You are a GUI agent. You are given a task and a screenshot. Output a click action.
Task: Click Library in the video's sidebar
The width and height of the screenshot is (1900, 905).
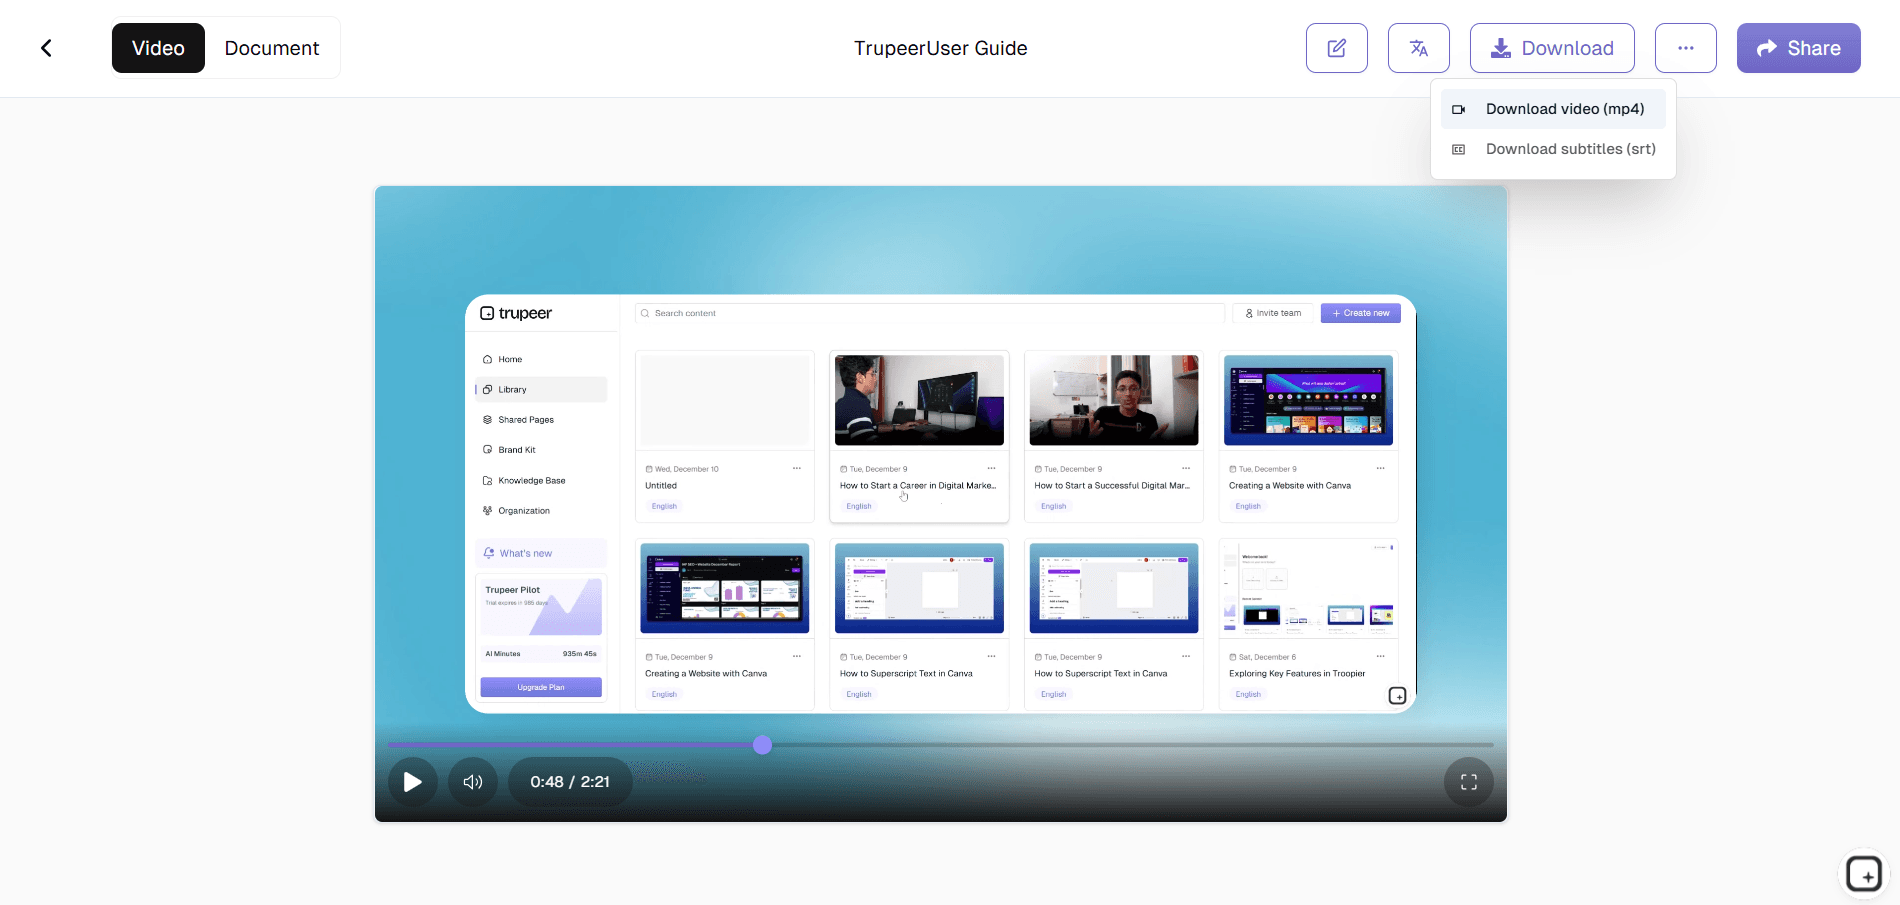pos(541,389)
